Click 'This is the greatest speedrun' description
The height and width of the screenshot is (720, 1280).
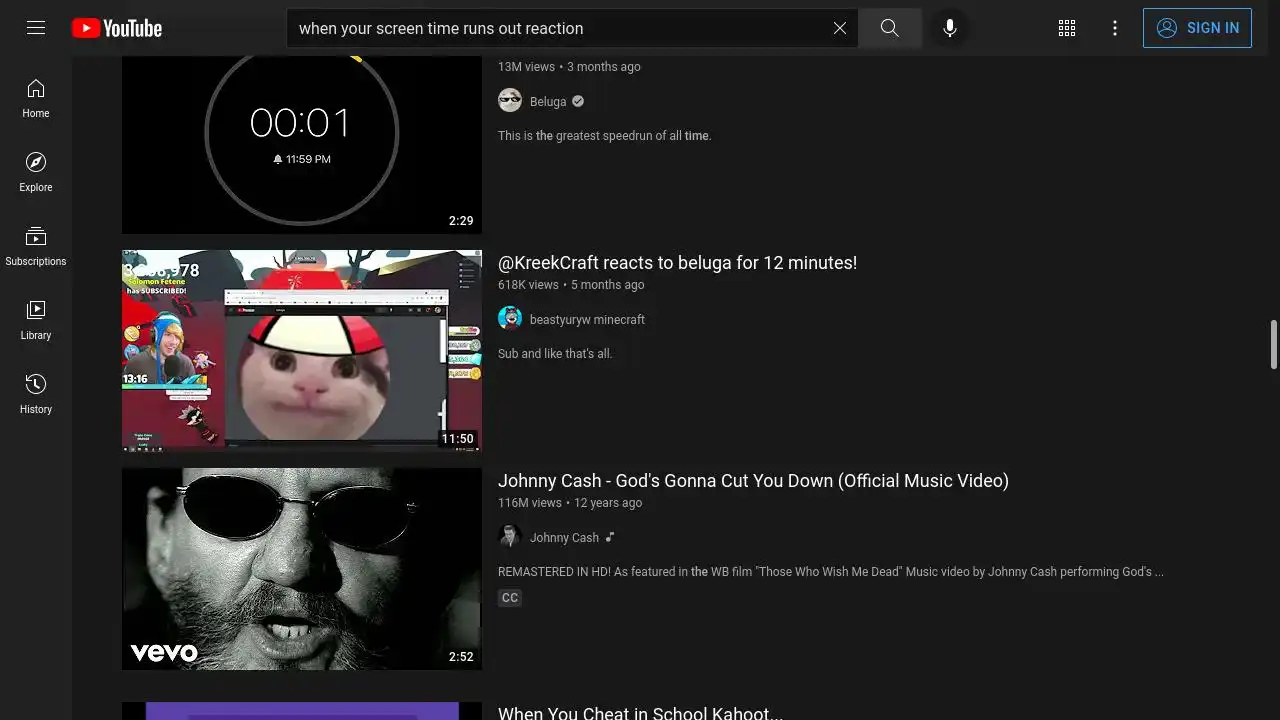[605, 136]
